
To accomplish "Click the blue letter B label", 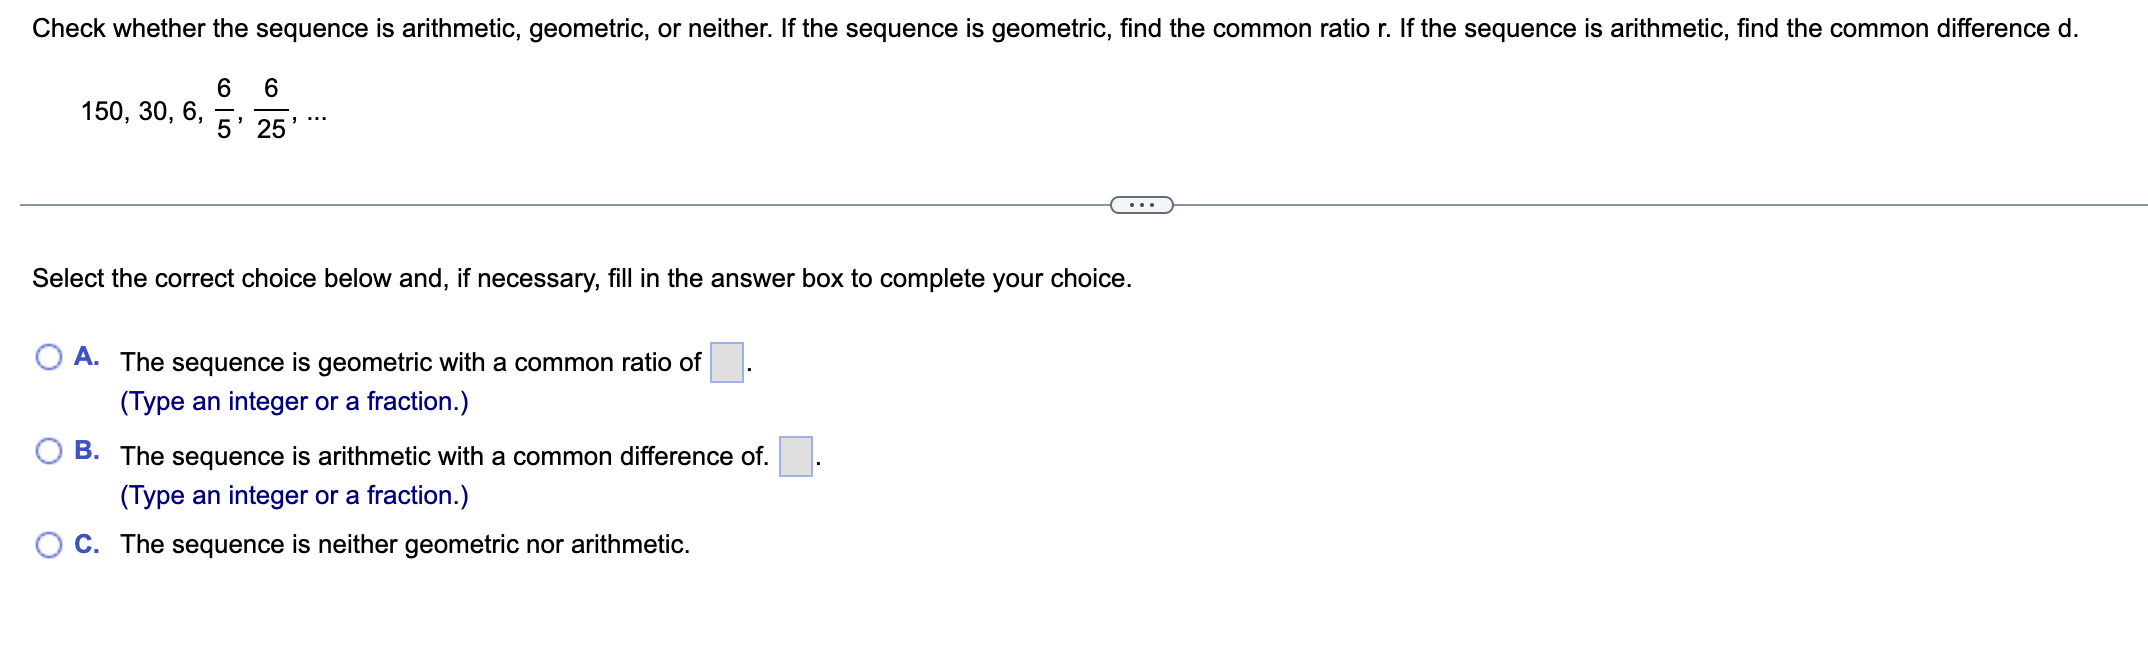I will click(87, 449).
